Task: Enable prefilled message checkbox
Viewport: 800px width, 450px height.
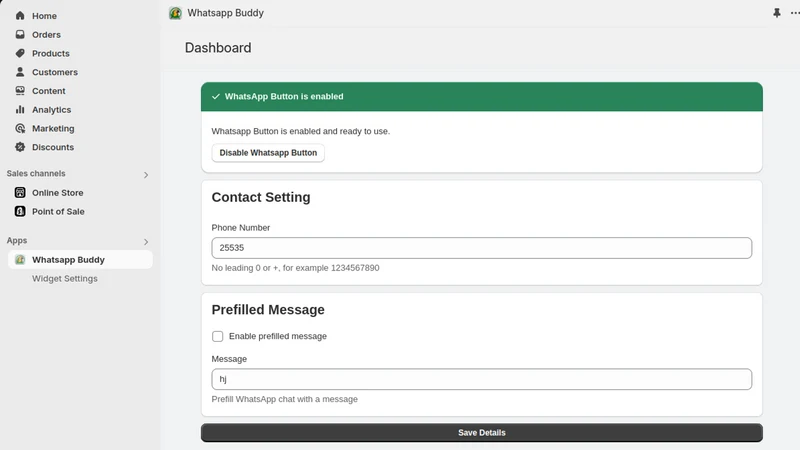Action: (x=218, y=336)
